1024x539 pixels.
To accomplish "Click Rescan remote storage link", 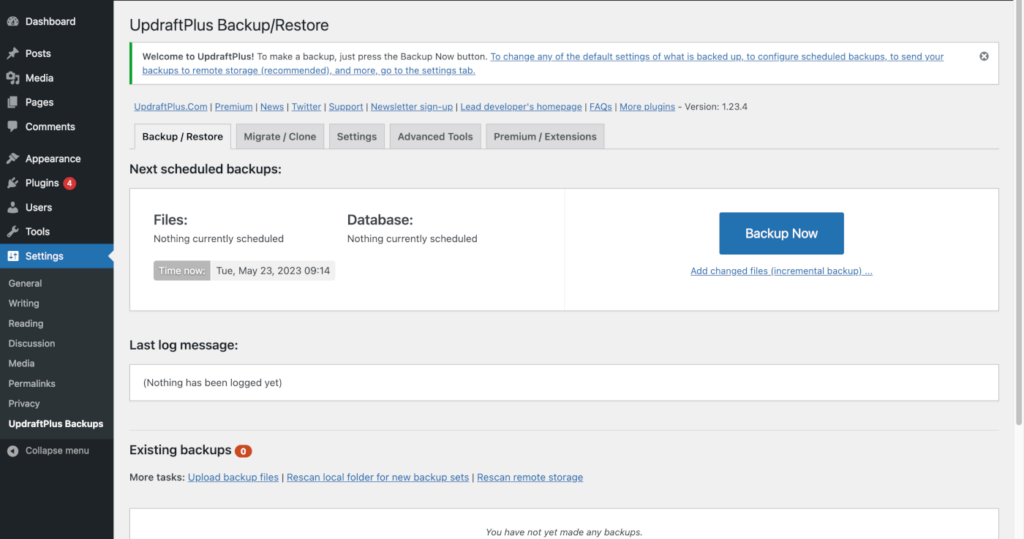I will (x=530, y=478).
